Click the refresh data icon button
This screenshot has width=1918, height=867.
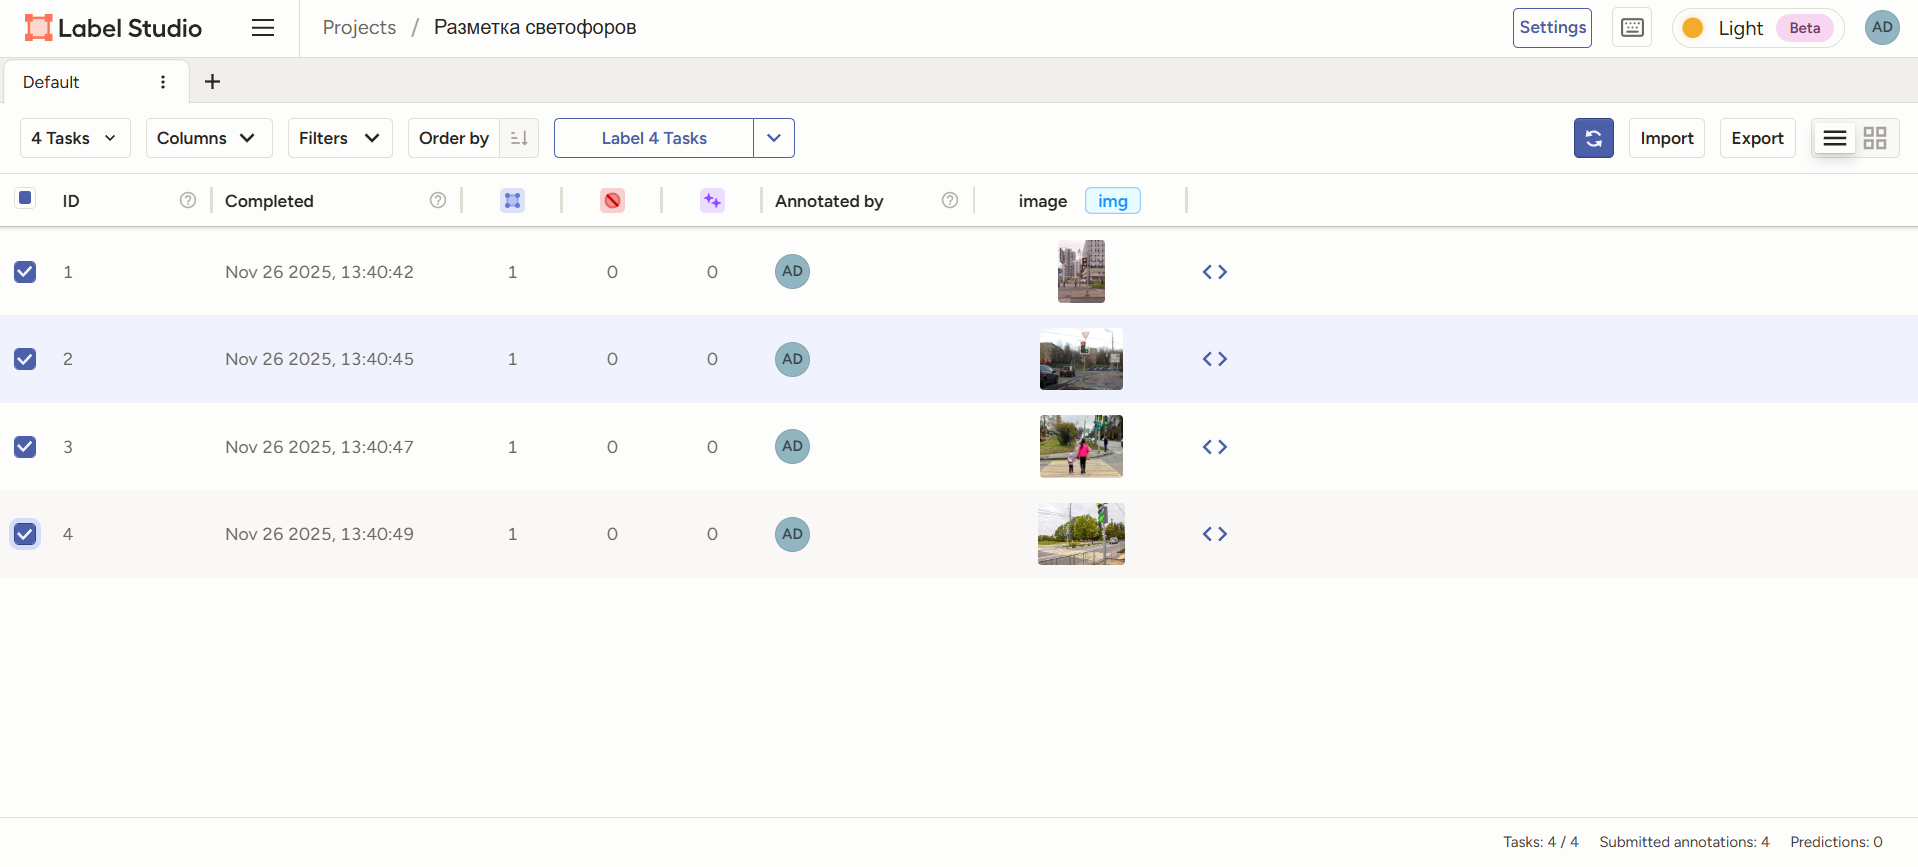pyautogui.click(x=1593, y=138)
